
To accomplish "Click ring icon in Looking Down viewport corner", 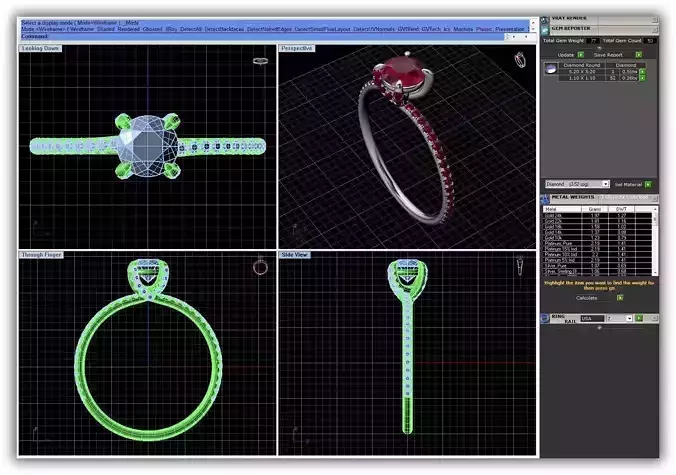I will coord(260,61).
